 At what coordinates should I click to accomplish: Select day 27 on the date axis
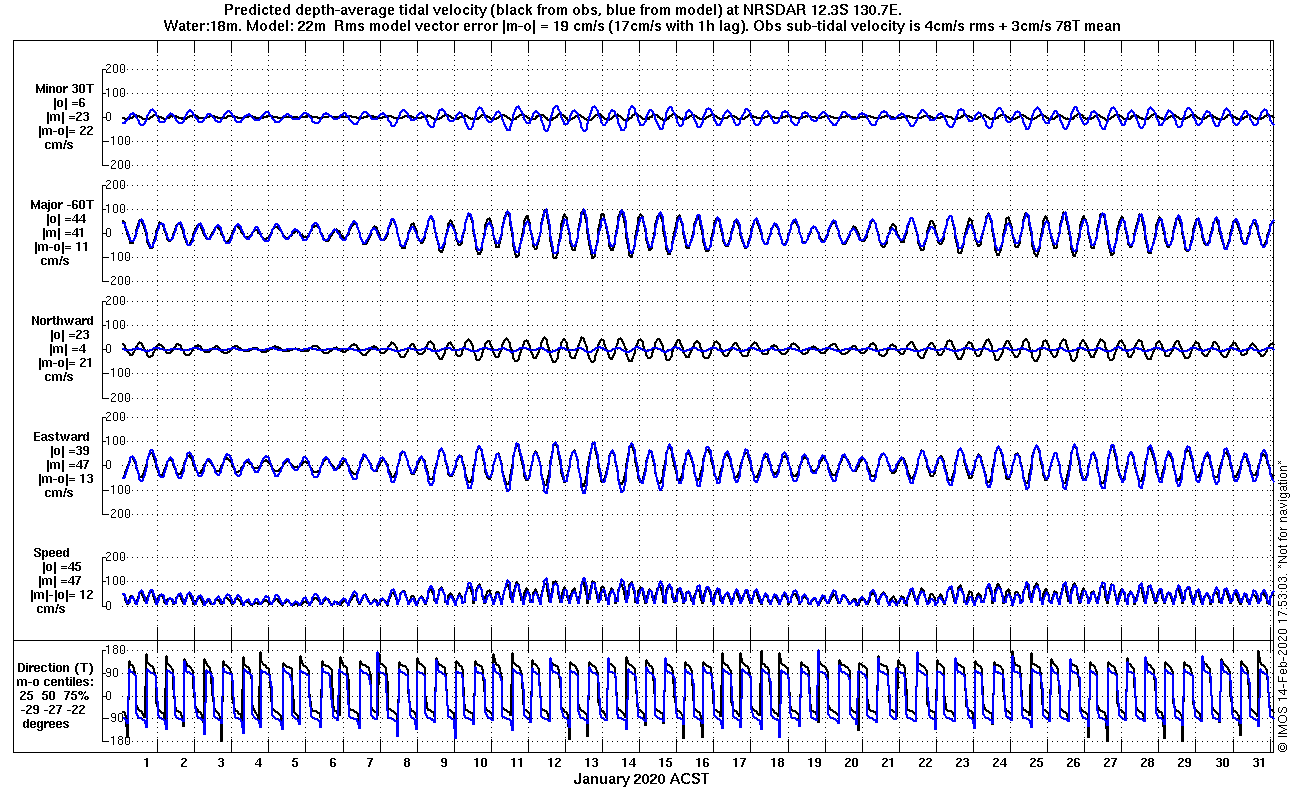(x=1110, y=762)
